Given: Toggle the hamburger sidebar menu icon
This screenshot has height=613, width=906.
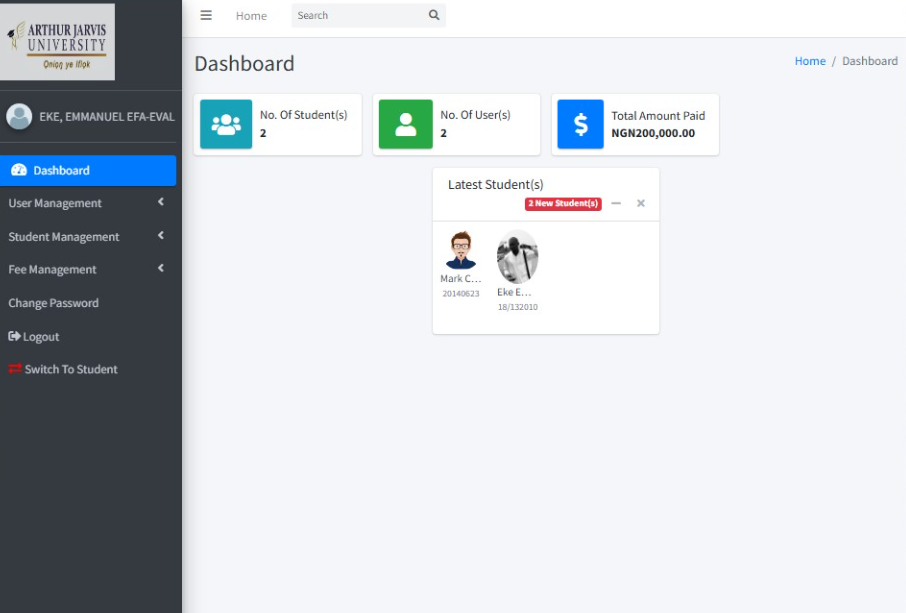Looking at the screenshot, I should tap(206, 16).
